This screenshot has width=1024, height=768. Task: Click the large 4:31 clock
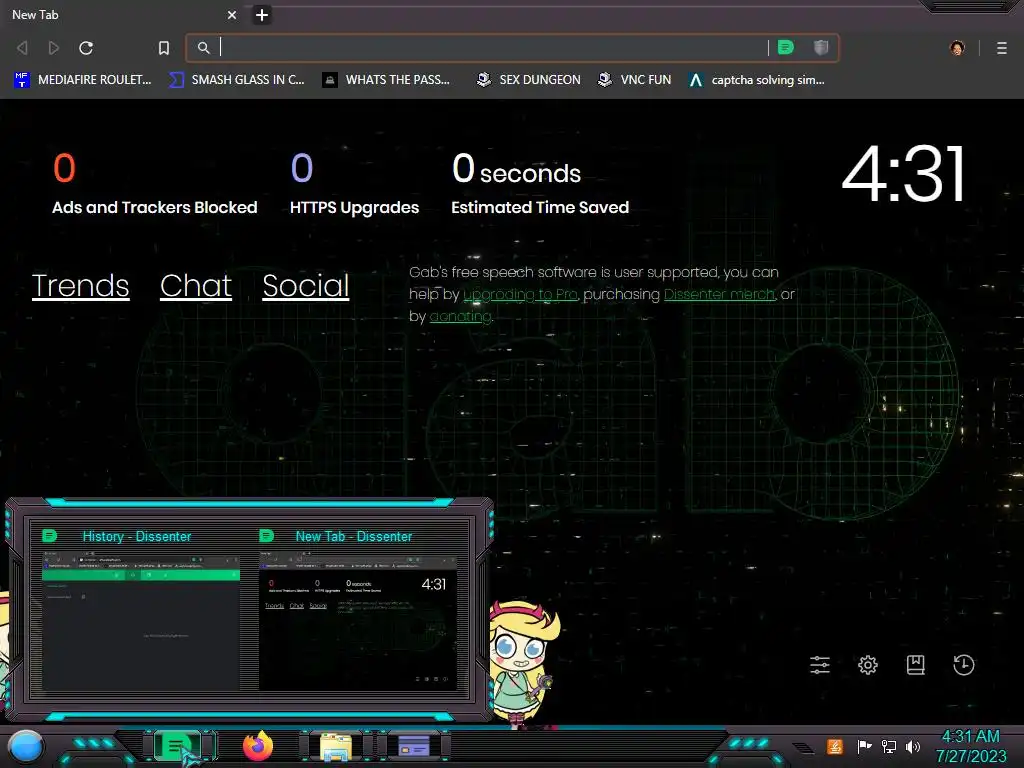(904, 174)
